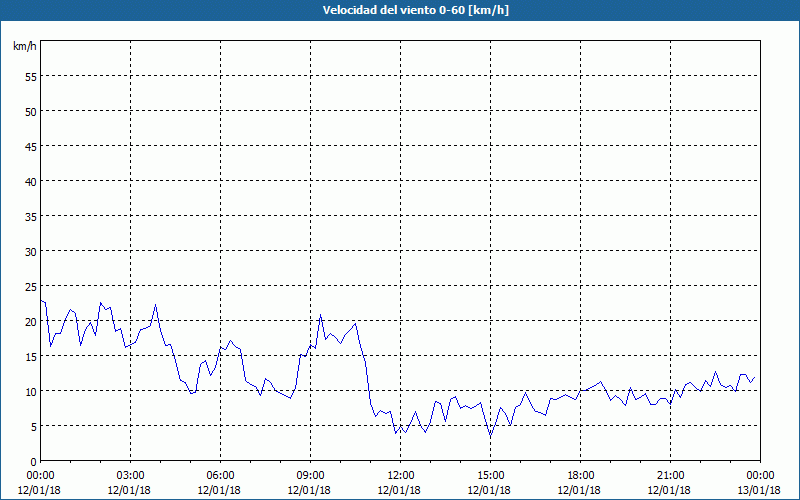Image resolution: width=800 pixels, height=500 pixels.
Task: Click the 03:00 time axis label
Action: tap(130, 476)
